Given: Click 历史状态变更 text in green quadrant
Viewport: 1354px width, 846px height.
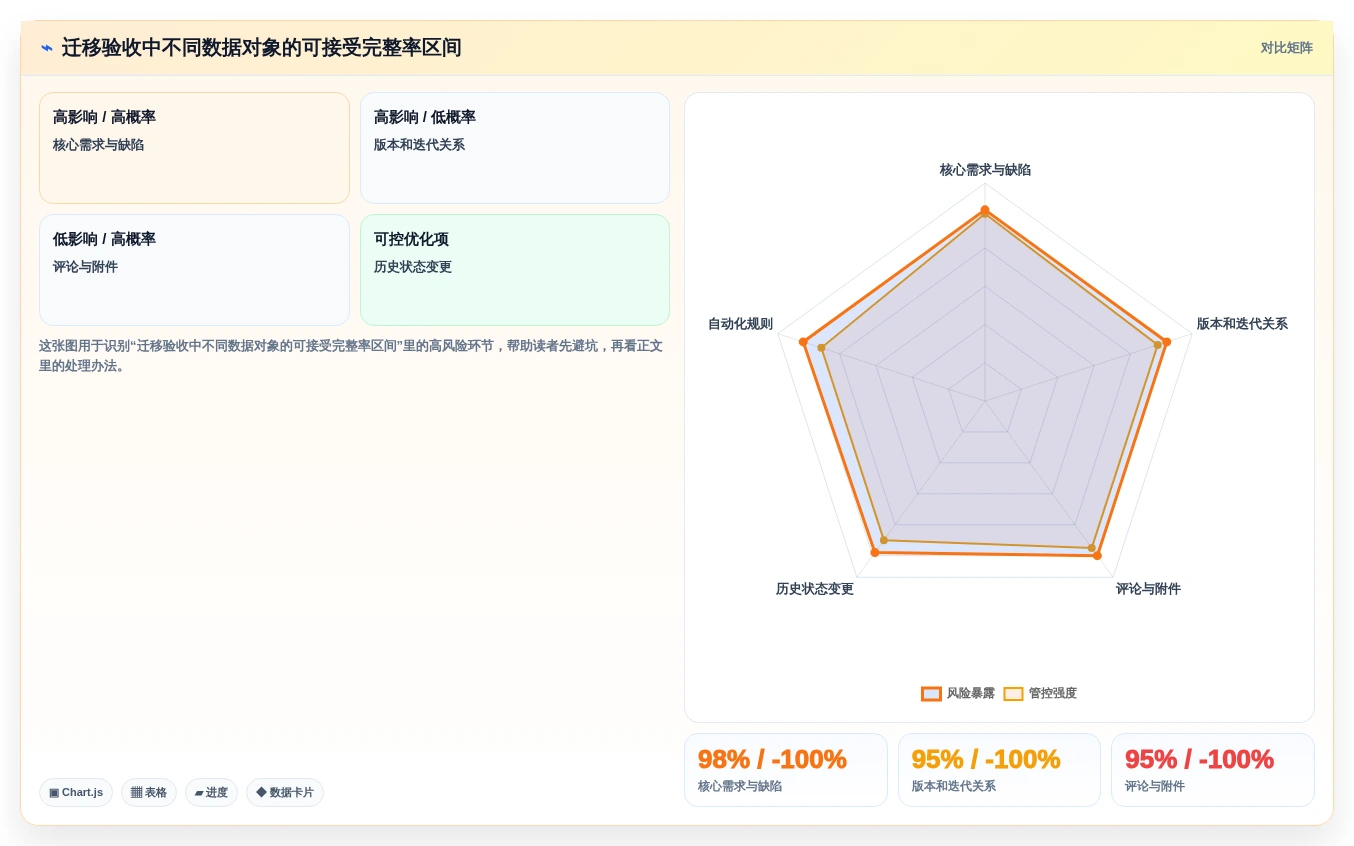Looking at the screenshot, I should click(x=413, y=267).
